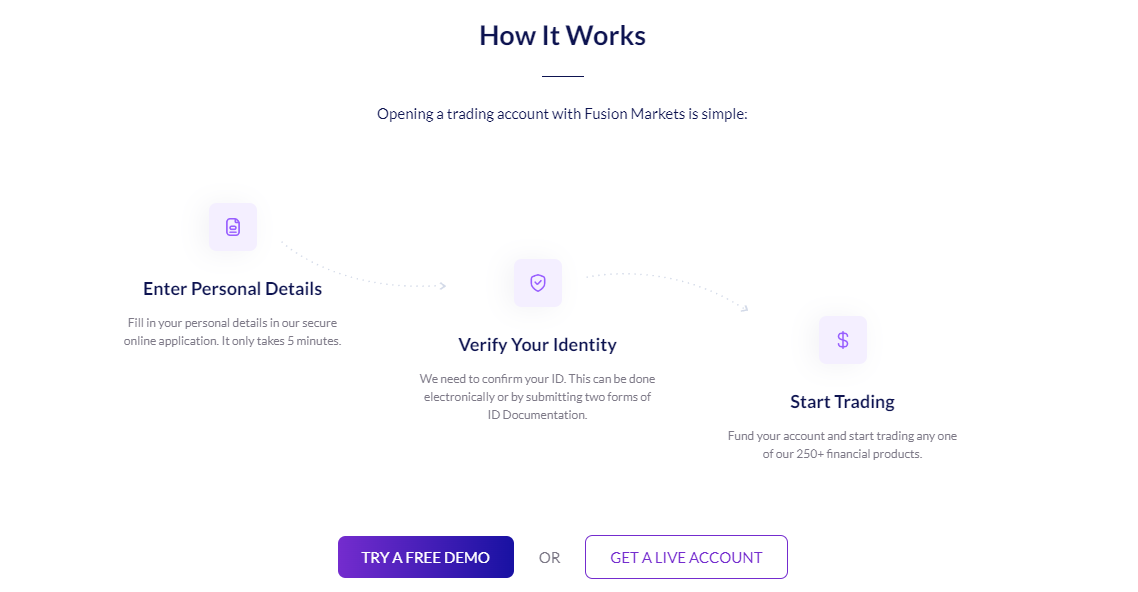Click the shield checkmark icon
This screenshot has height=592, width=1138.
pos(538,283)
